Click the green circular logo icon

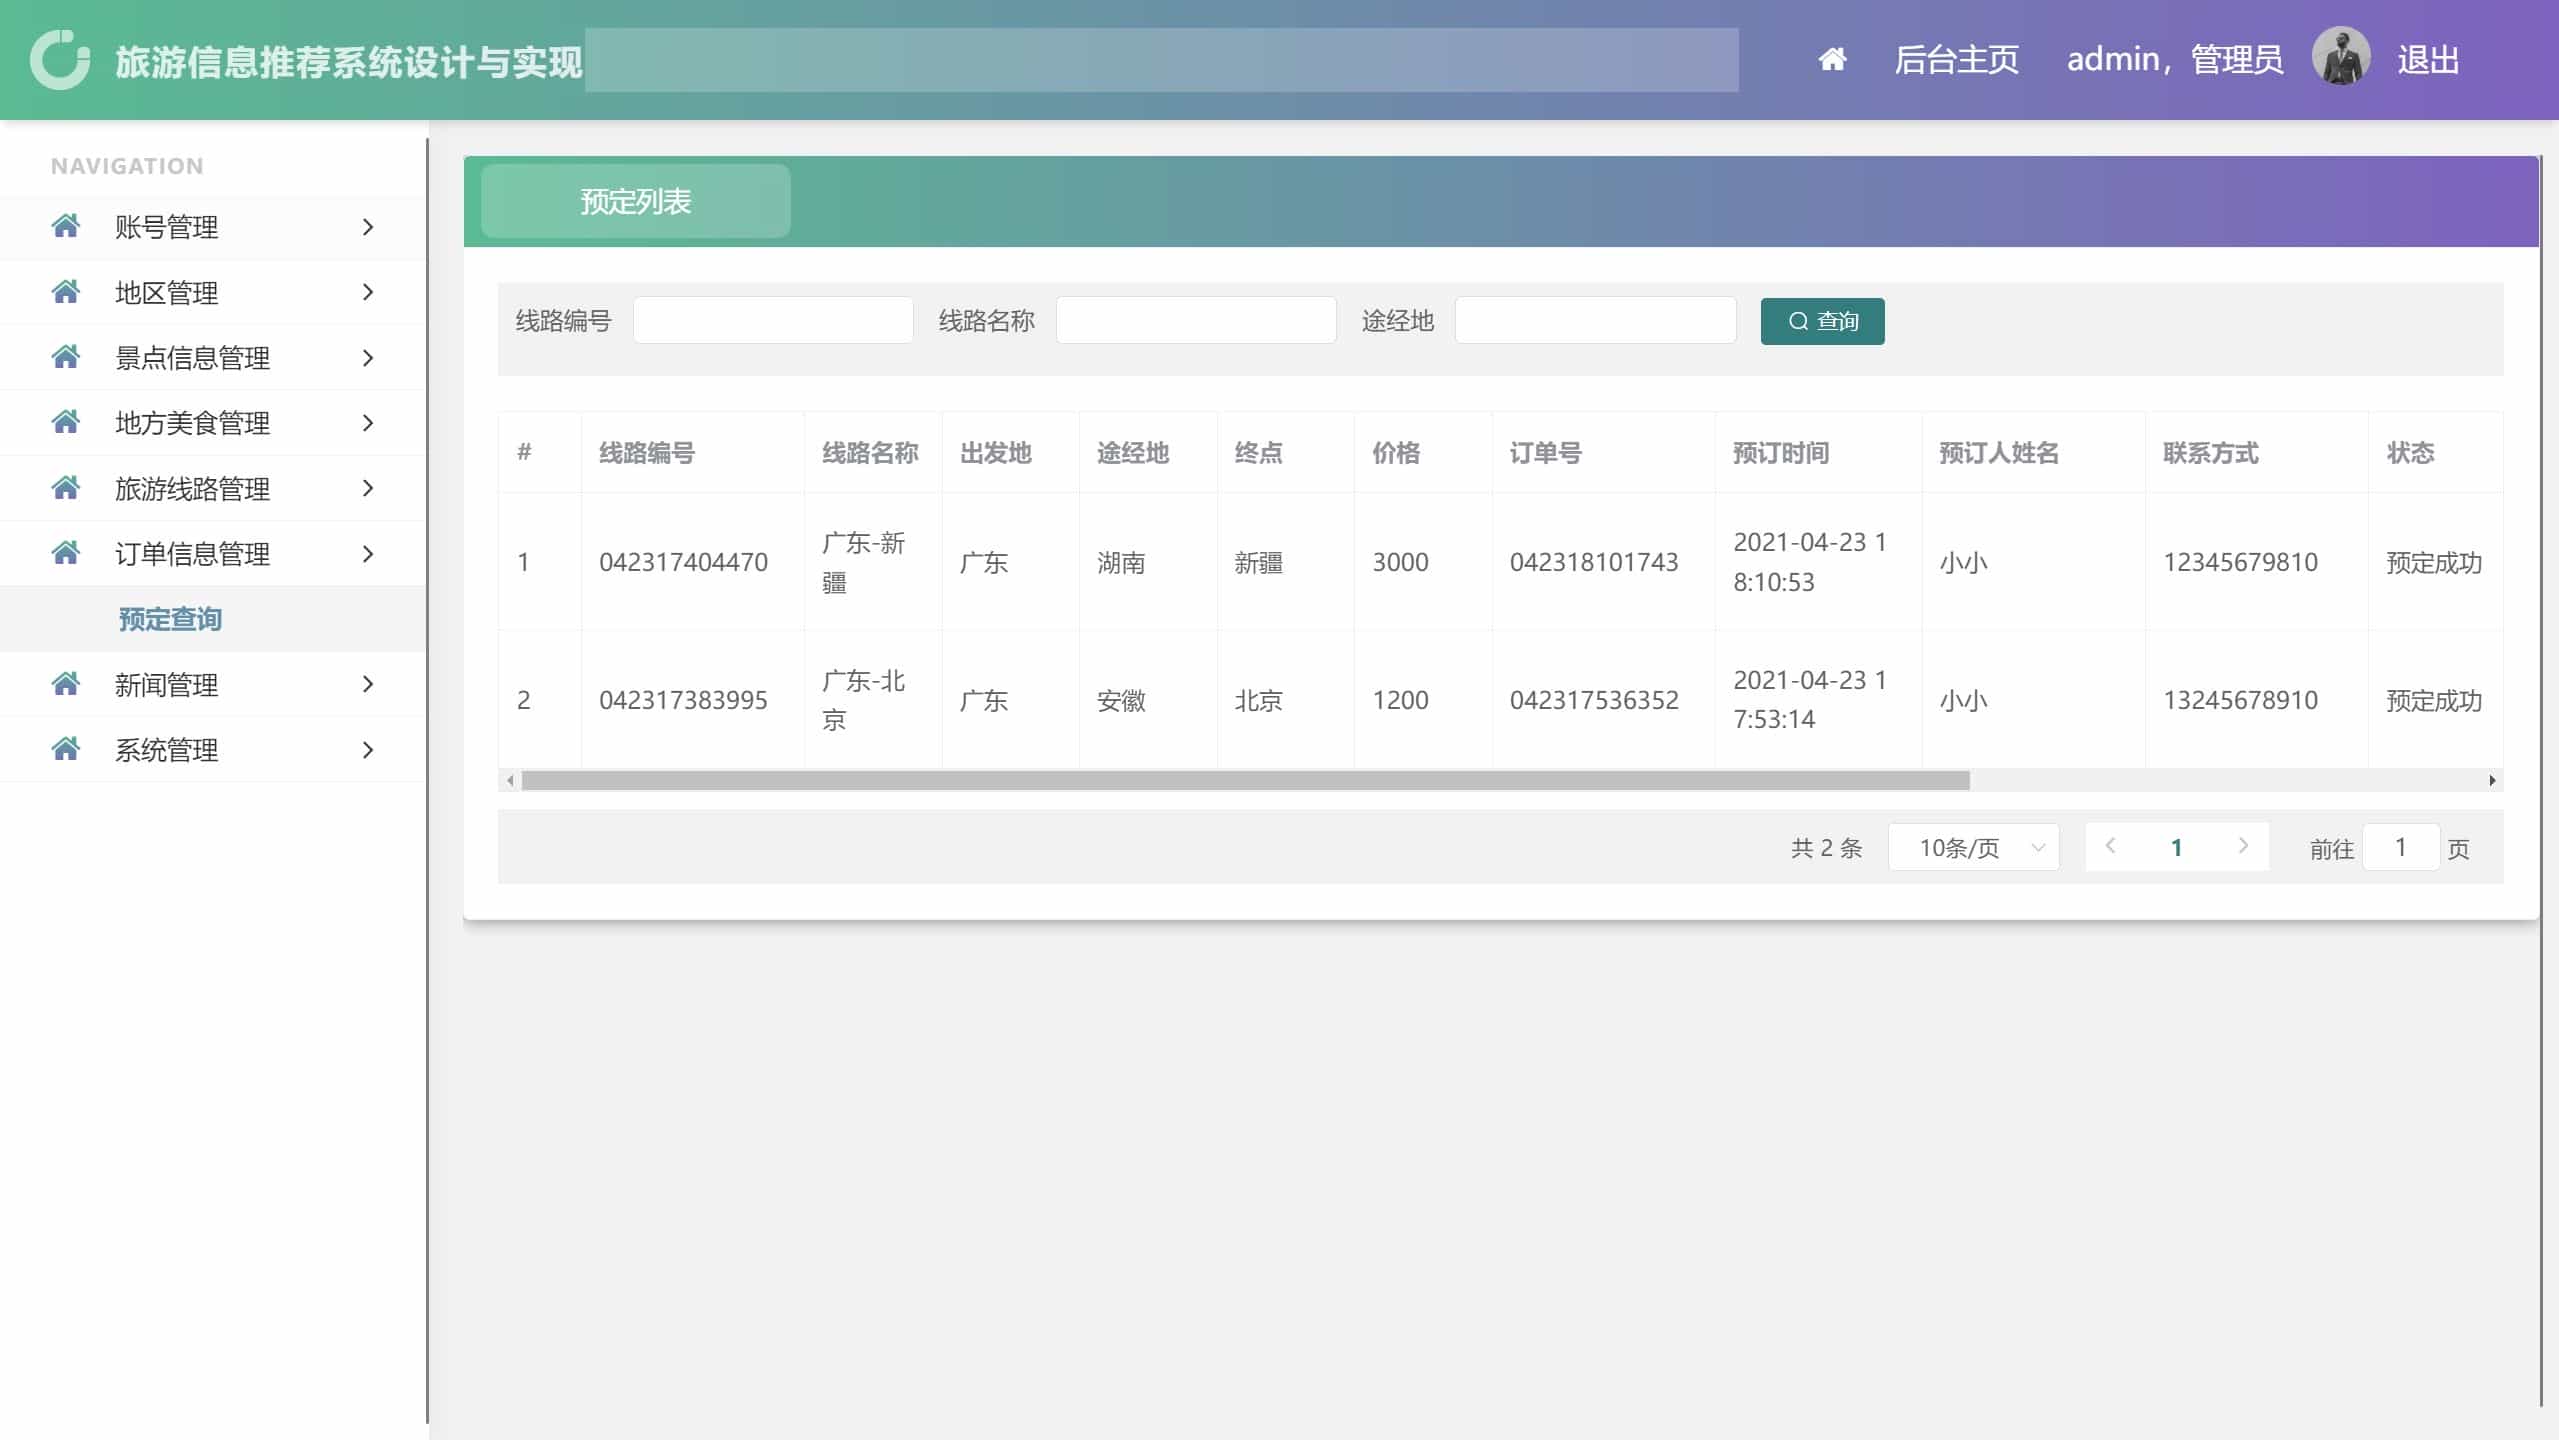[x=60, y=60]
